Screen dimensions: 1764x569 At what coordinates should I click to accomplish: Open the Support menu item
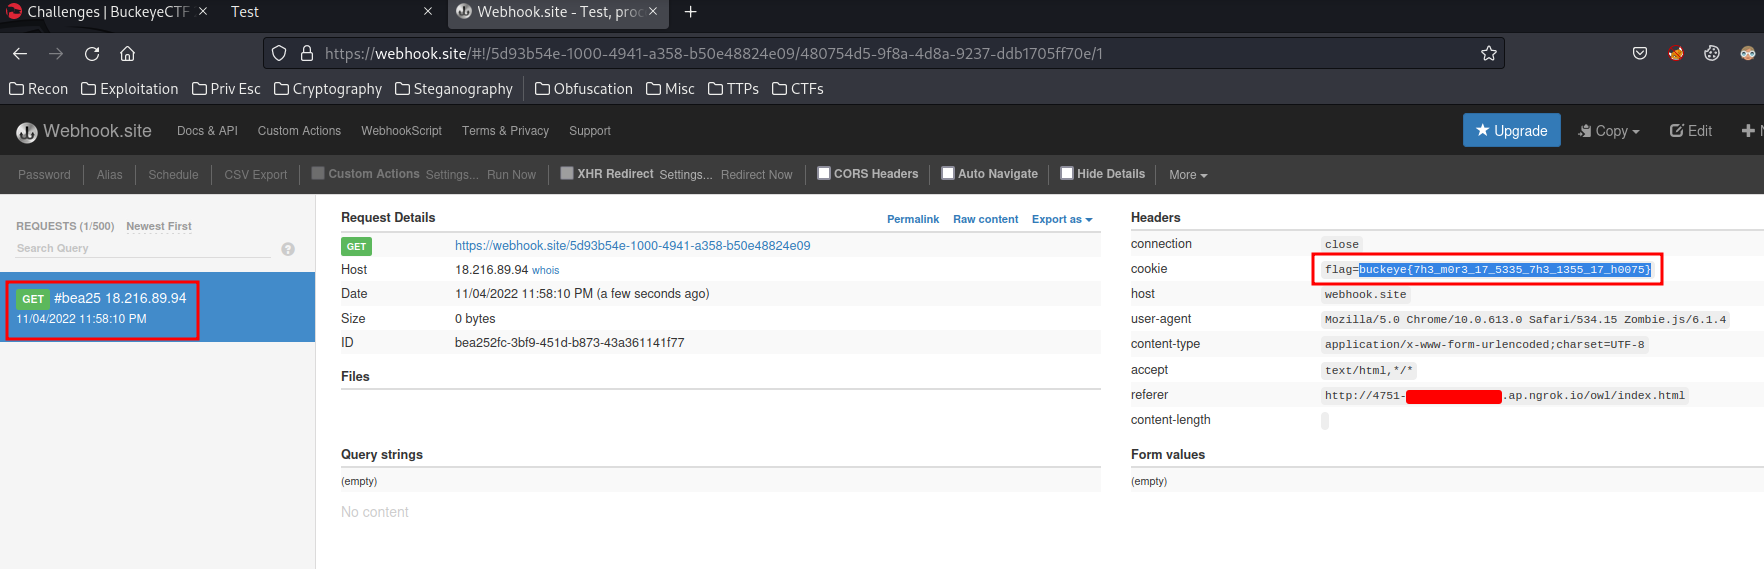point(590,131)
